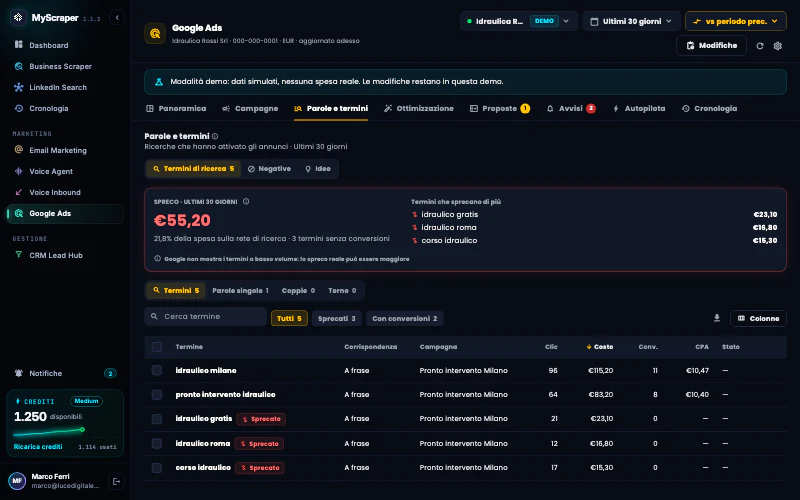Select the Termini 5 segment
This screenshot has width=800, height=500.
(176, 291)
